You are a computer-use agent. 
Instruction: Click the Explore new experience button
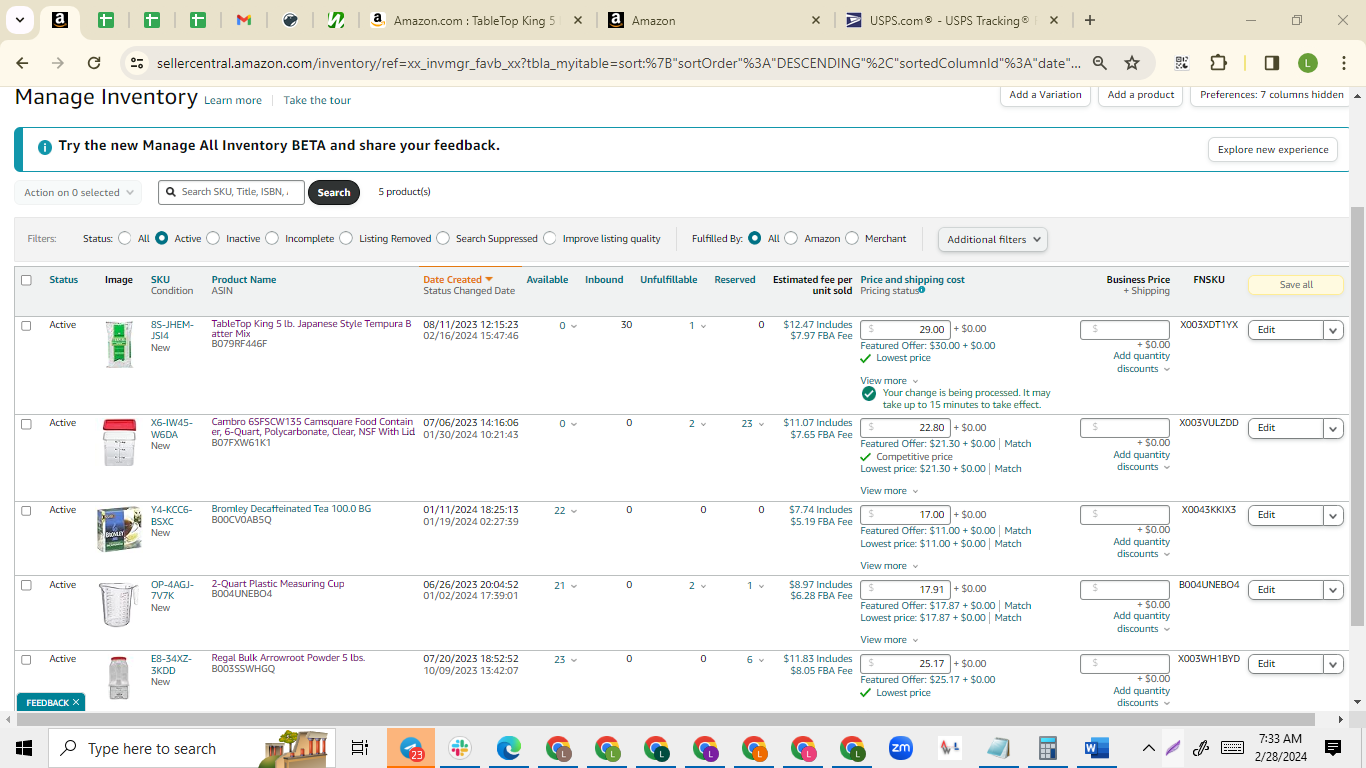coord(1273,150)
